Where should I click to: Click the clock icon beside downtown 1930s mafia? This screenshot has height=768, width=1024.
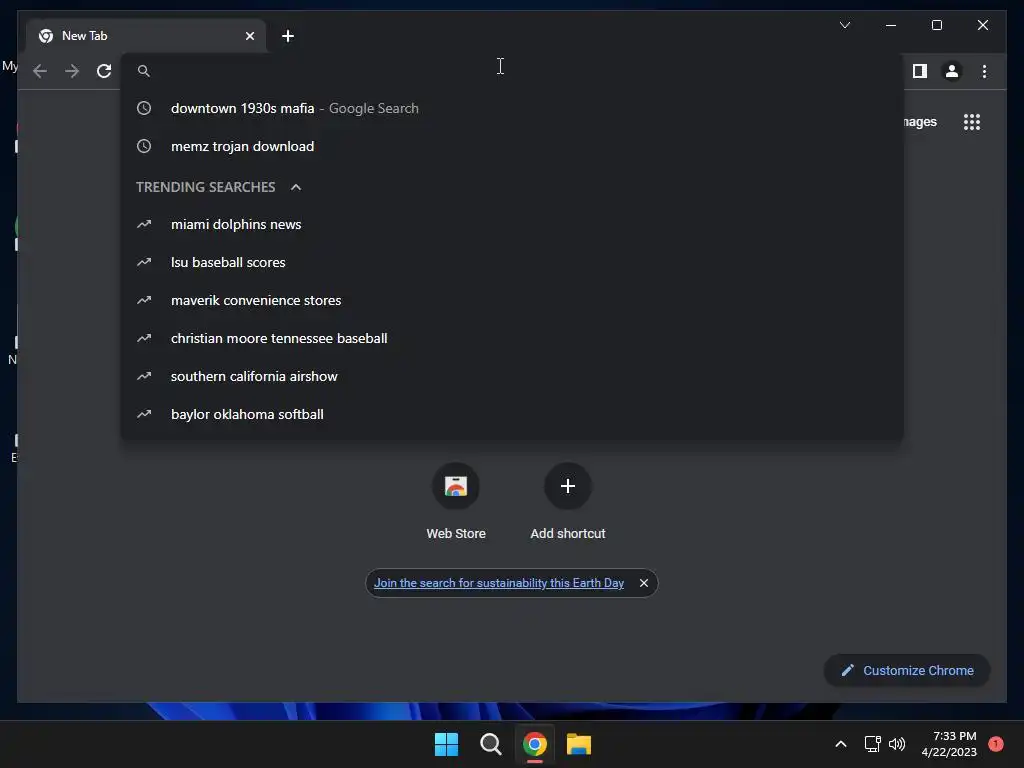(x=144, y=108)
